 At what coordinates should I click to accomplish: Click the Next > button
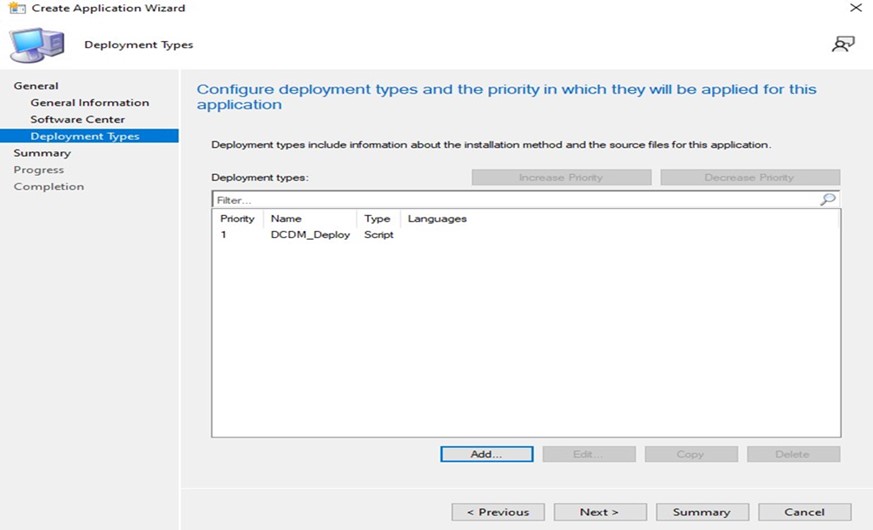click(599, 512)
